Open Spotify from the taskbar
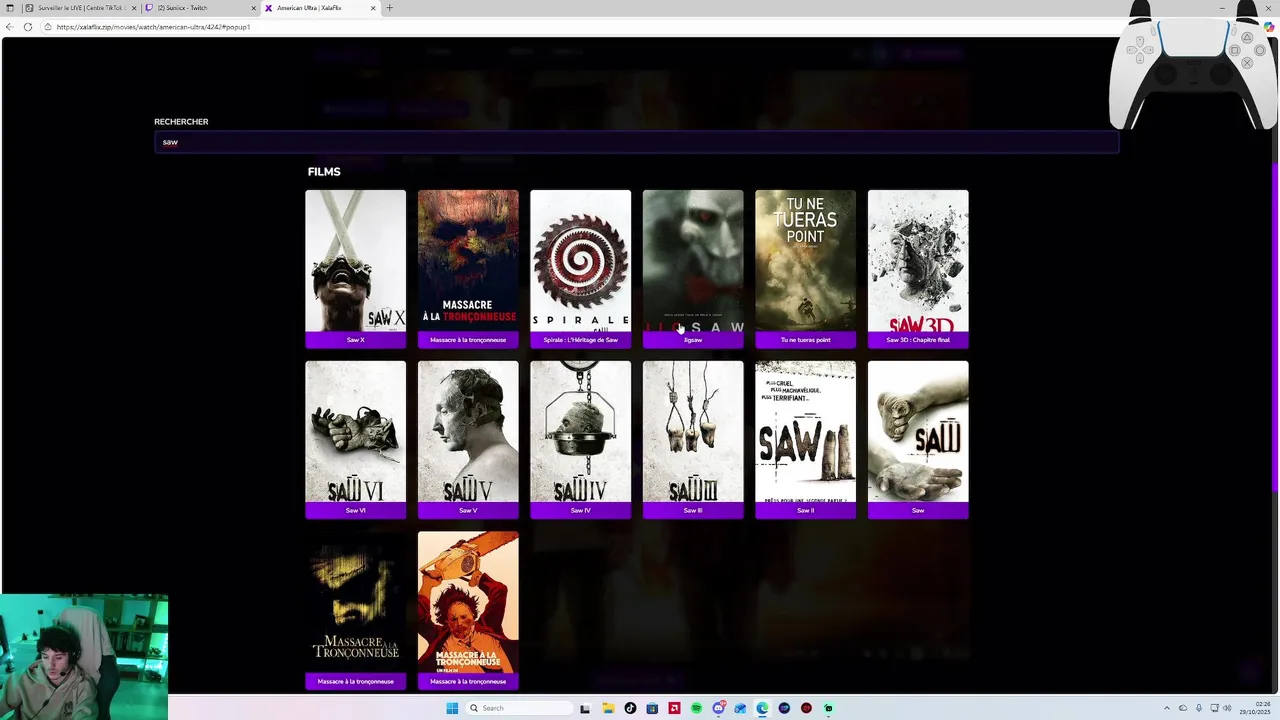The width and height of the screenshot is (1280, 720). tap(696, 708)
